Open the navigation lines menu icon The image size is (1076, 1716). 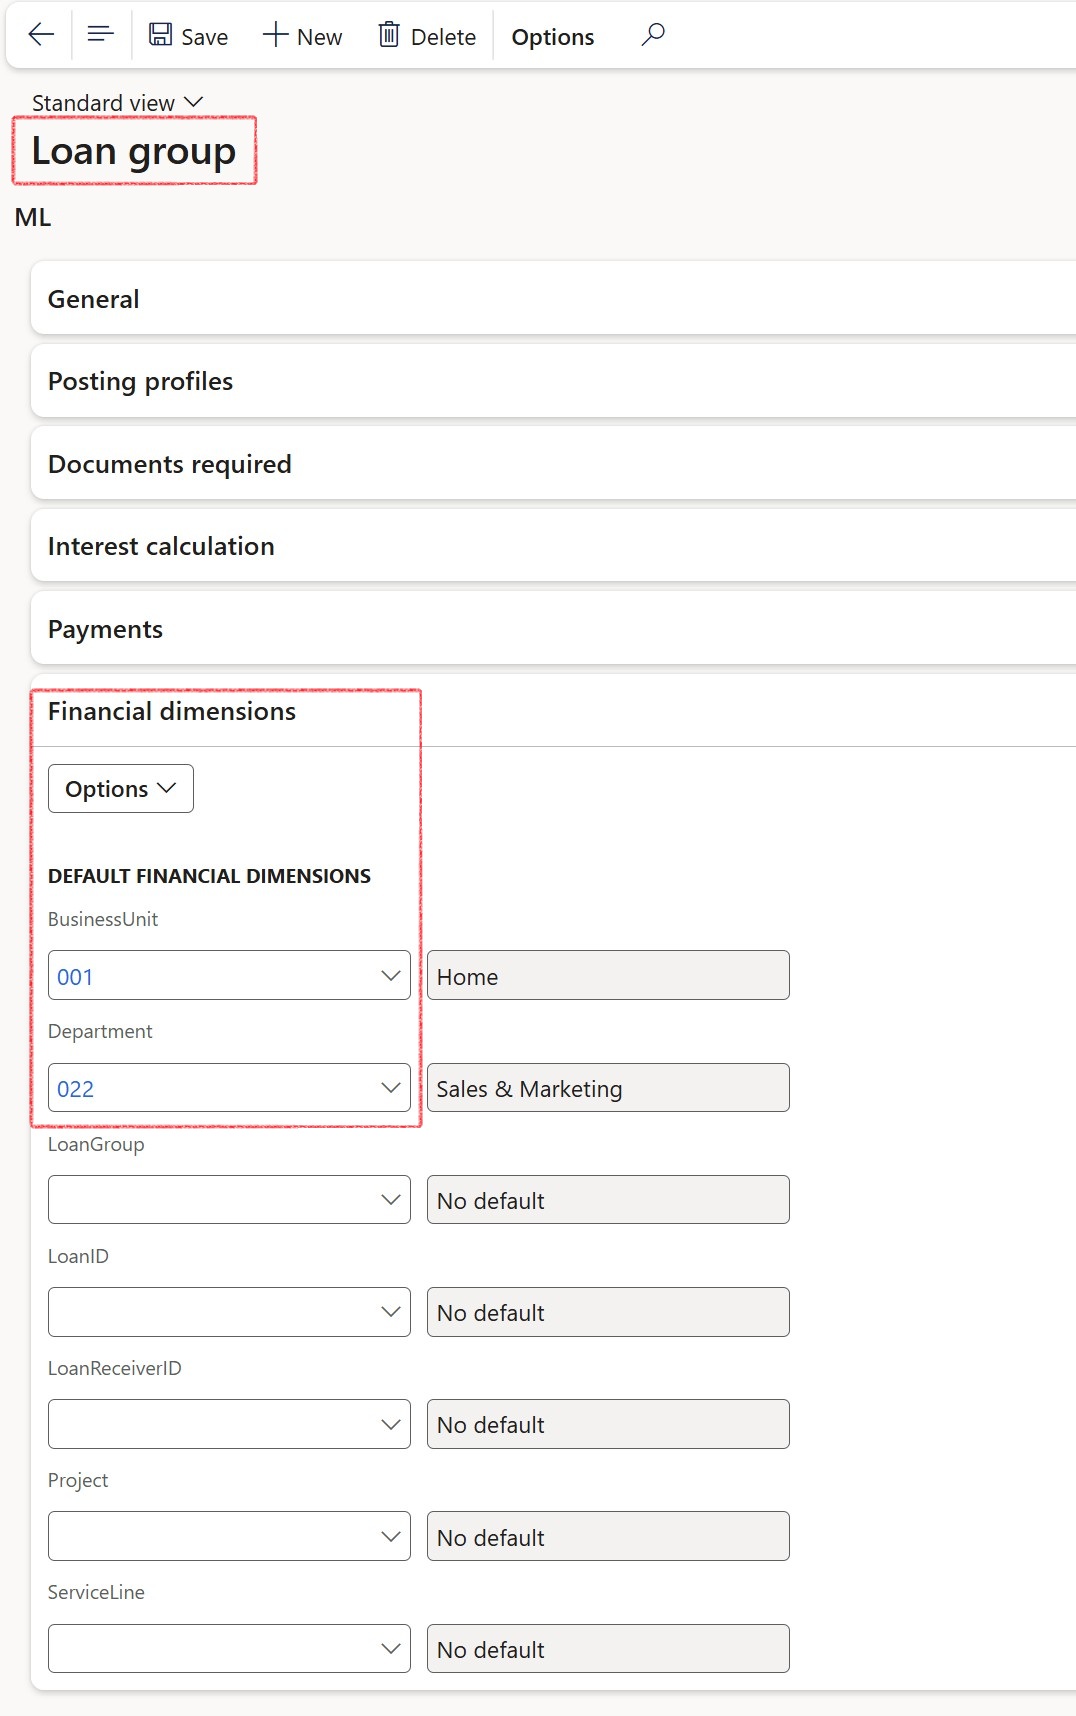[x=100, y=35]
